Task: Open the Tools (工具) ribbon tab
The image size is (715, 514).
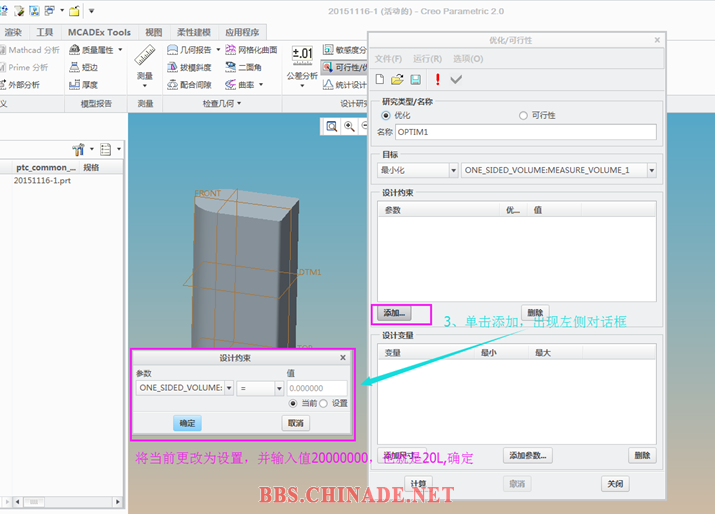Action: click(45, 32)
